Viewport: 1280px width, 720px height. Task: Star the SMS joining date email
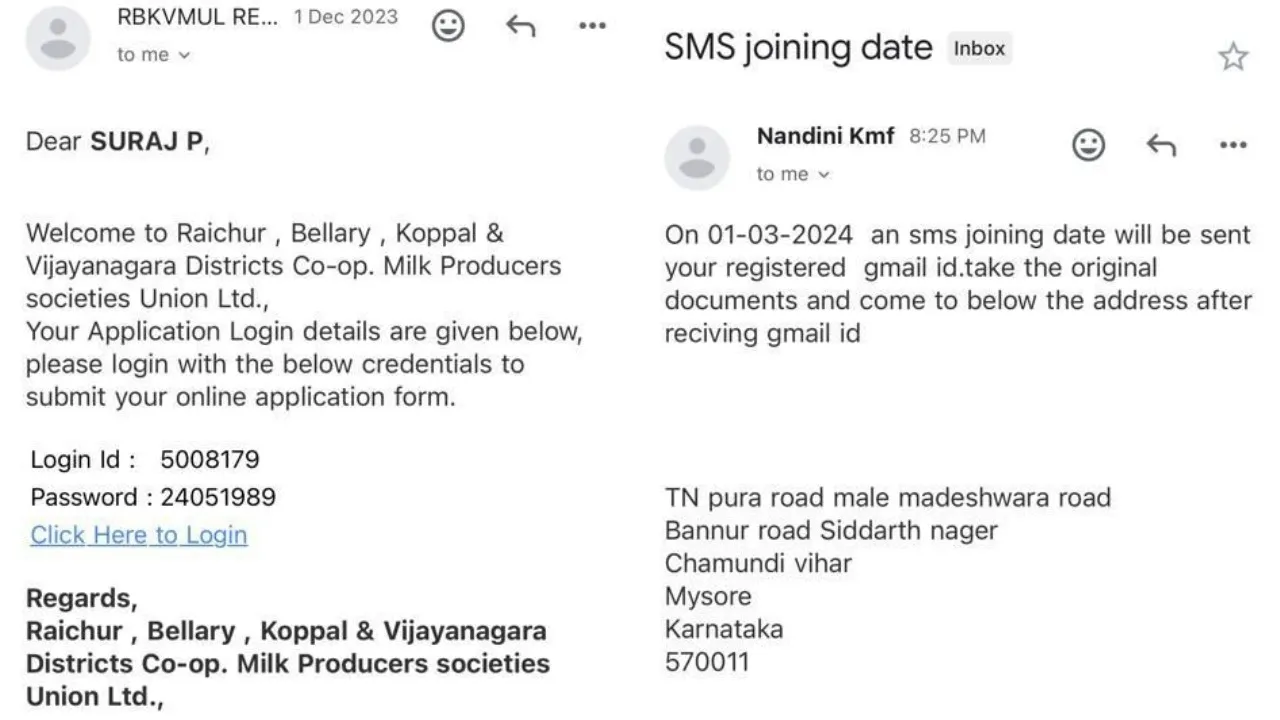(x=1232, y=57)
